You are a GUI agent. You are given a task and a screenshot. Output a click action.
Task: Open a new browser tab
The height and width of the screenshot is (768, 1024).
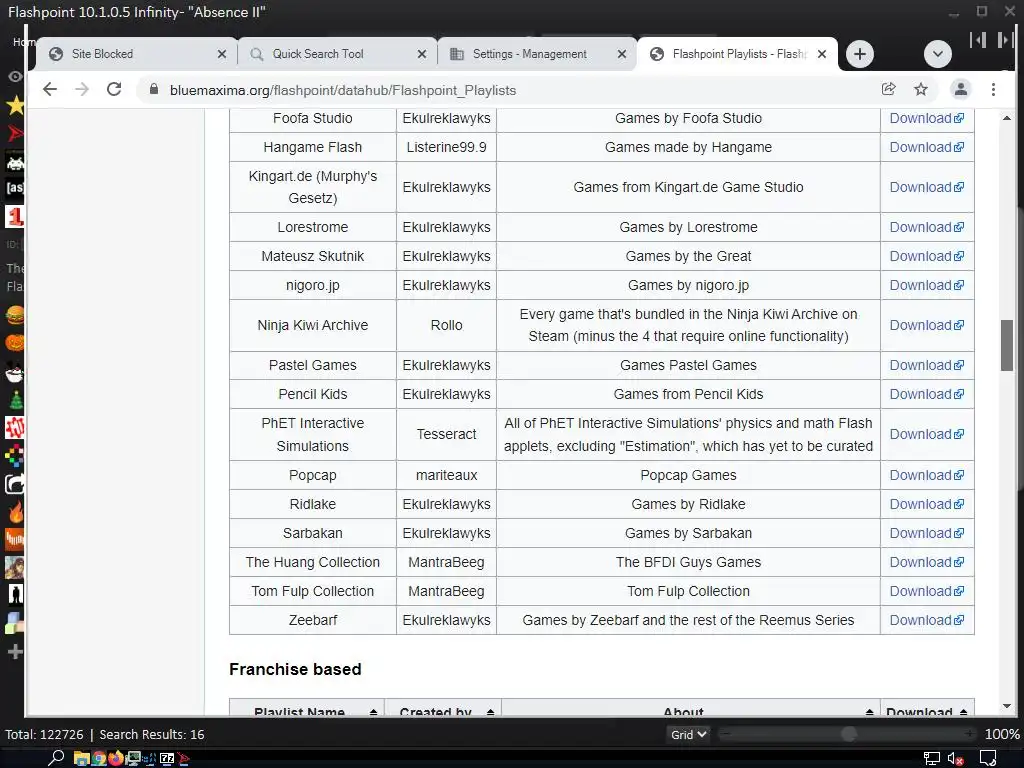859,54
